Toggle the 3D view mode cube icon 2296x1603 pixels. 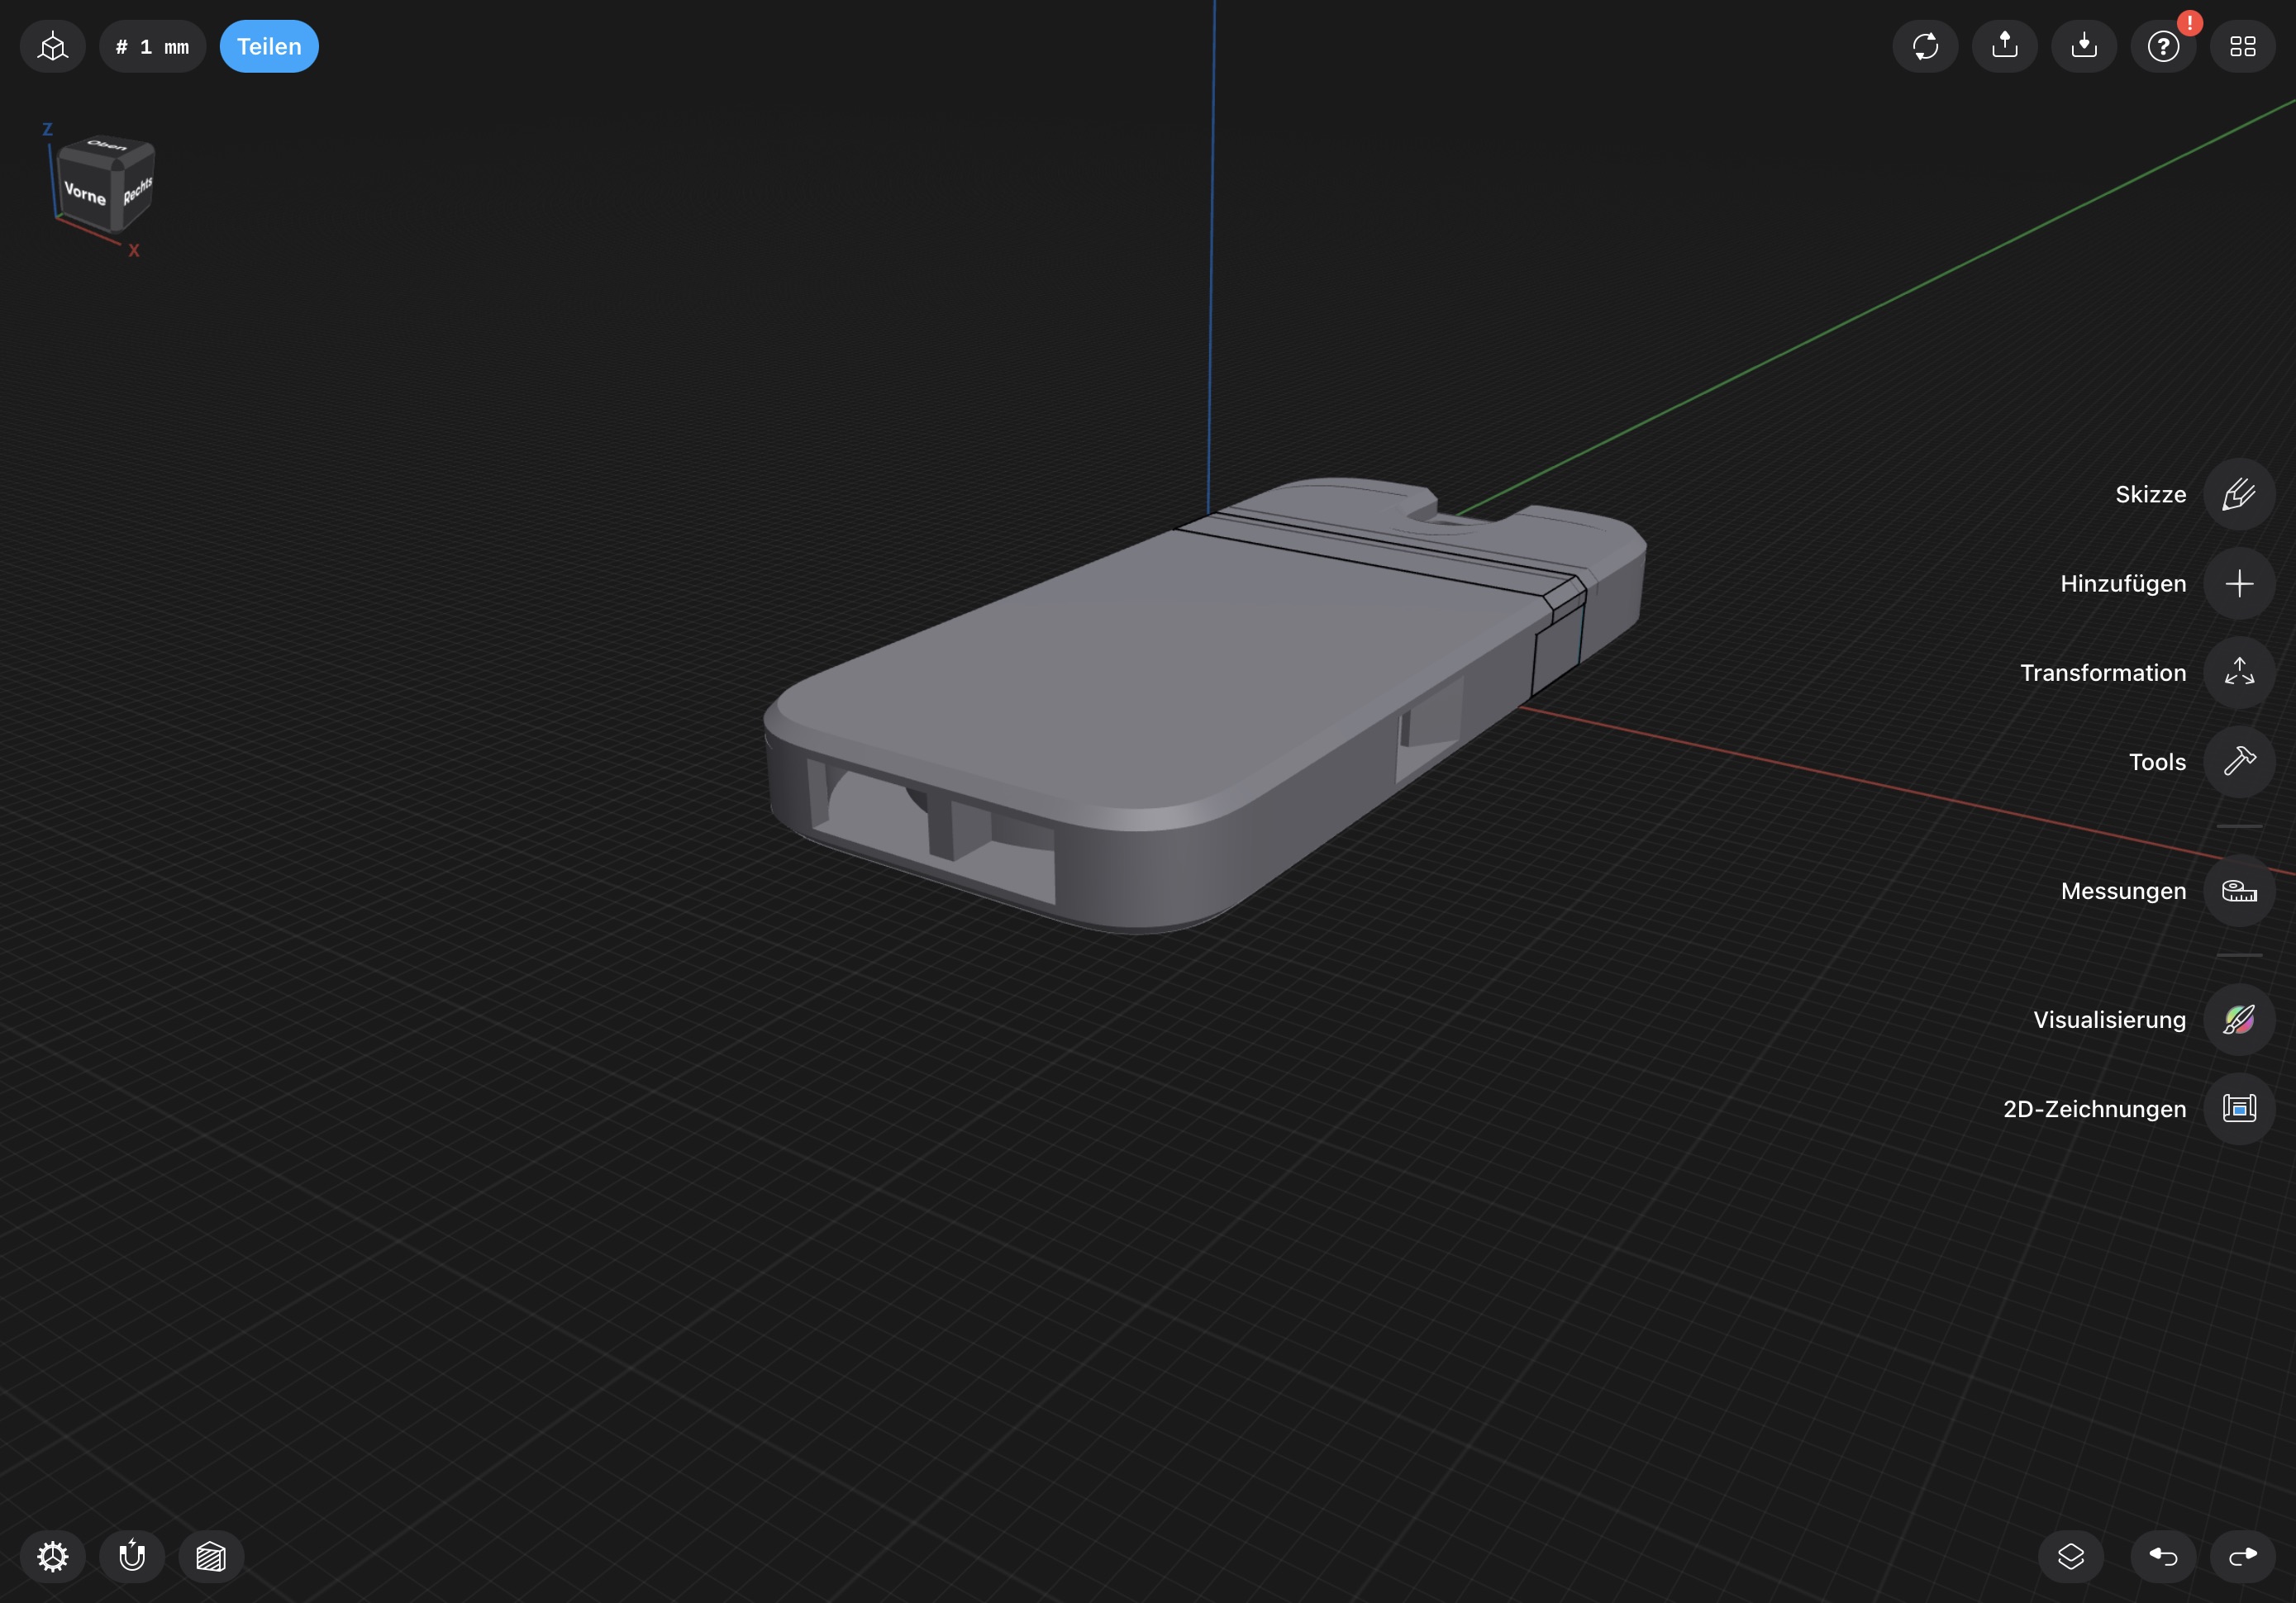[53, 47]
